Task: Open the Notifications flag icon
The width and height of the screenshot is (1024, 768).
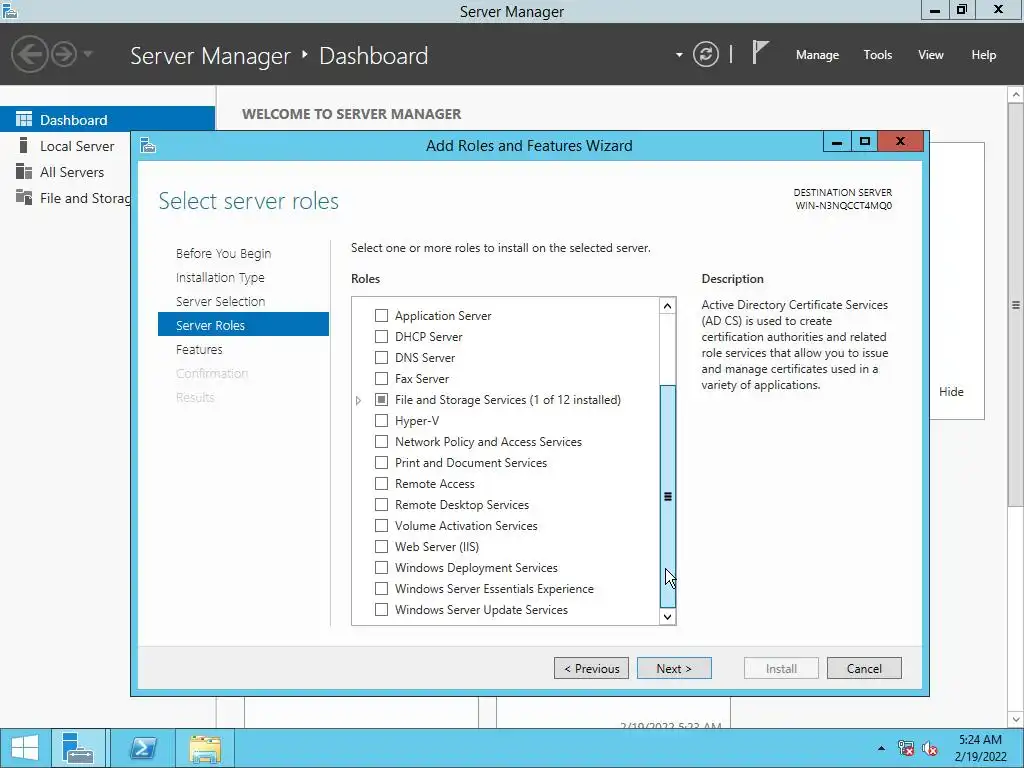Action: coord(760,53)
